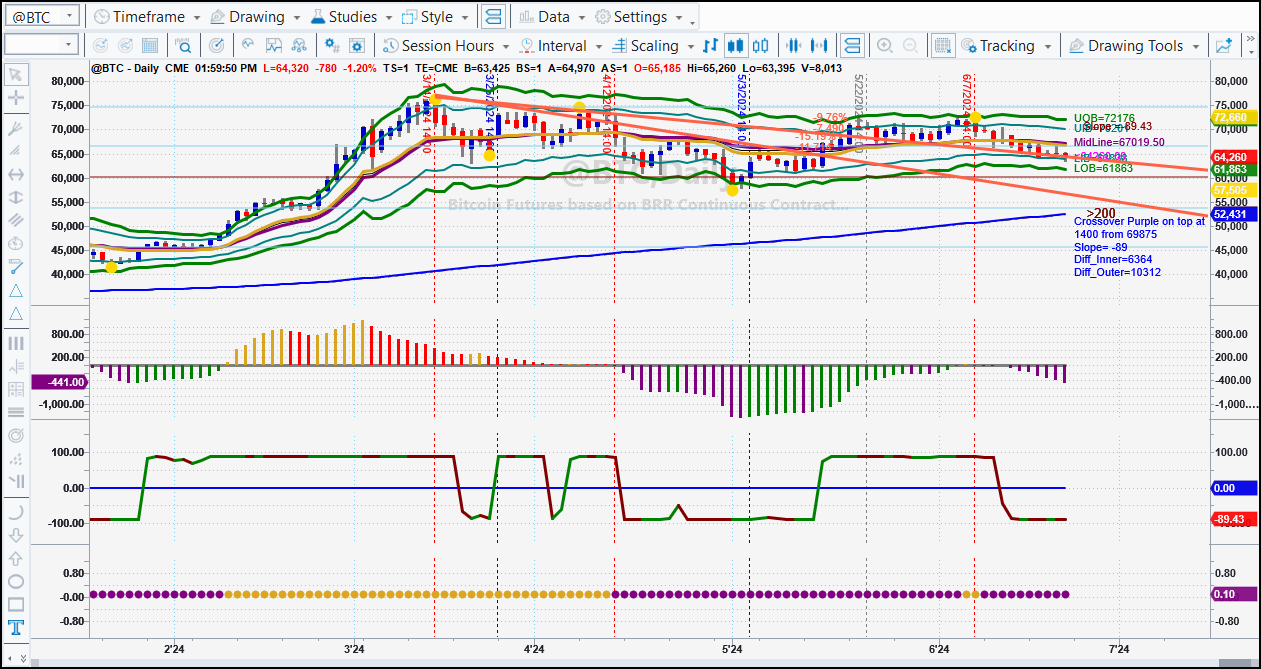Open the Style menu

pyautogui.click(x=435, y=17)
